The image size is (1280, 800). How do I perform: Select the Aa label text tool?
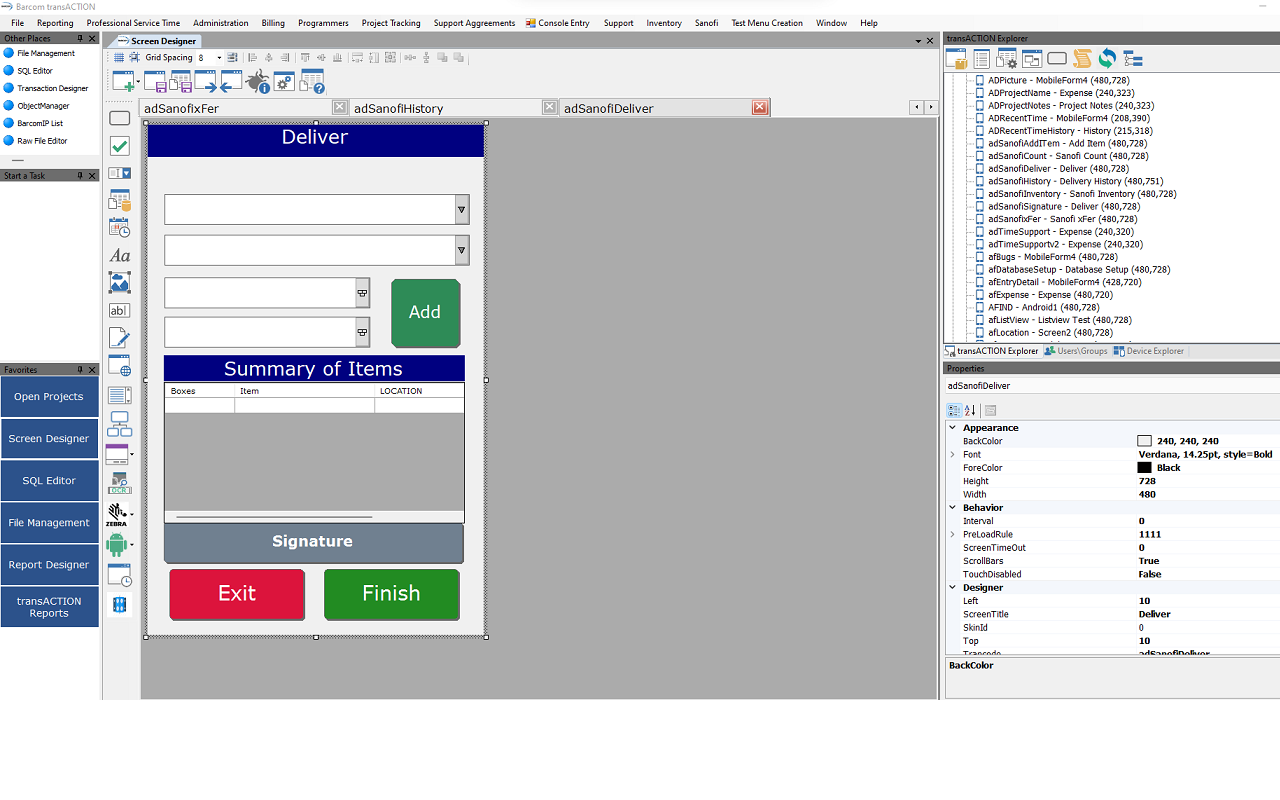coord(119,256)
